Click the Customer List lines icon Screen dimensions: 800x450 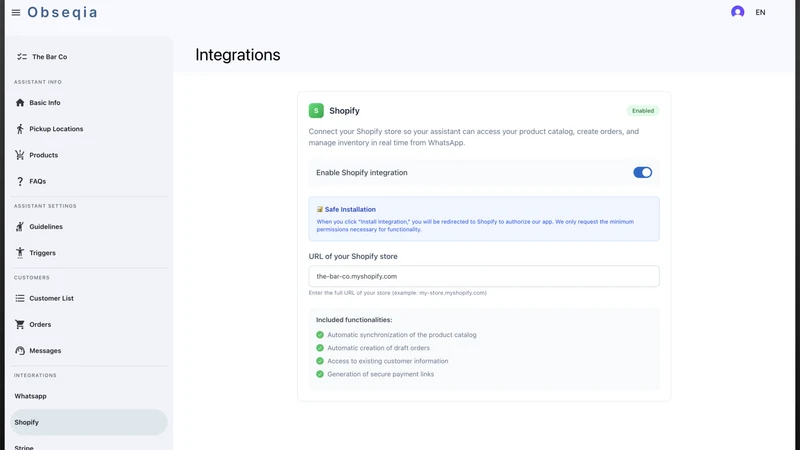tap(20, 298)
